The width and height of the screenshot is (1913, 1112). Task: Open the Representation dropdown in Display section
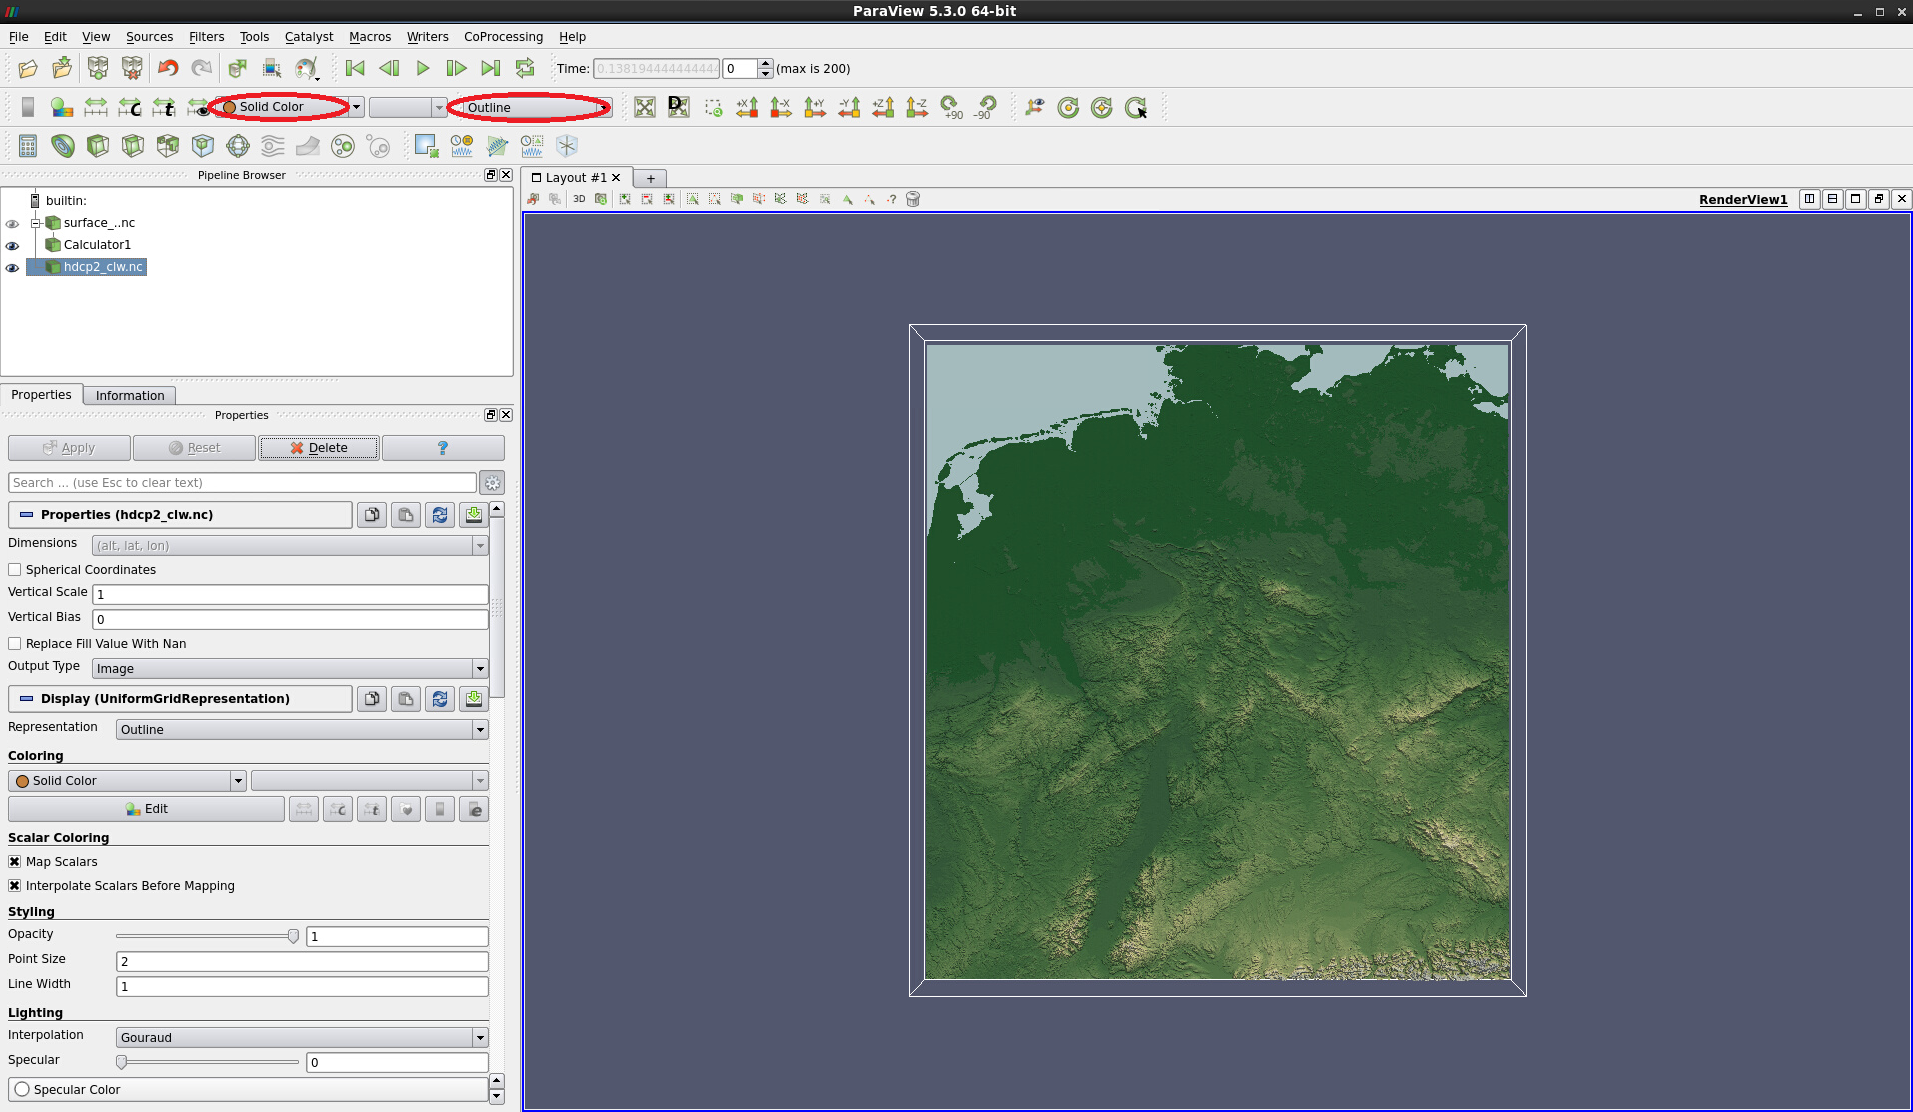click(301, 730)
